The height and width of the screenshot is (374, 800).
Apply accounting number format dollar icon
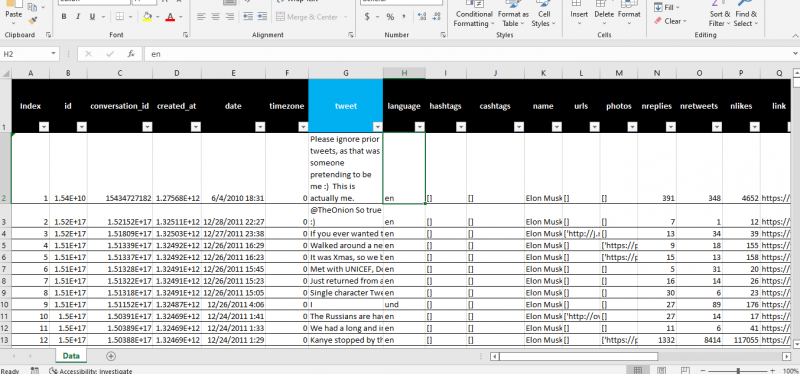click(x=367, y=17)
